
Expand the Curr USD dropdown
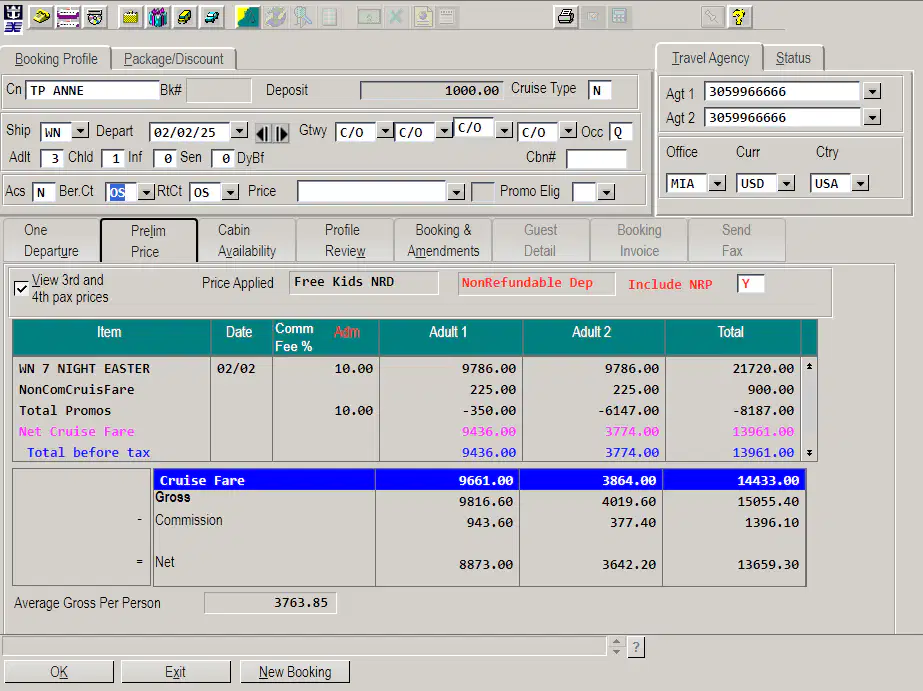(x=786, y=183)
